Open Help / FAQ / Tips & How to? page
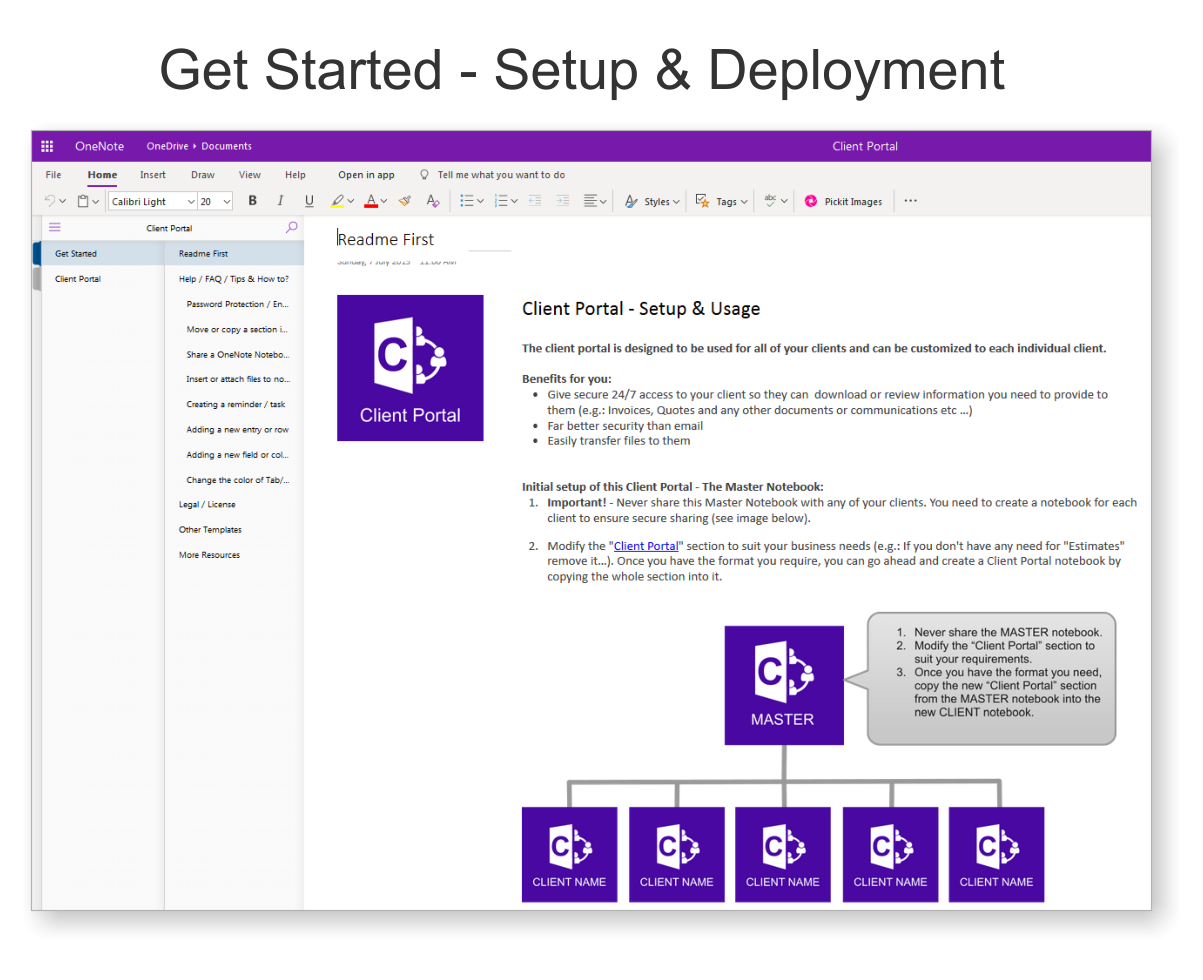1203x980 pixels. pos(234,279)
